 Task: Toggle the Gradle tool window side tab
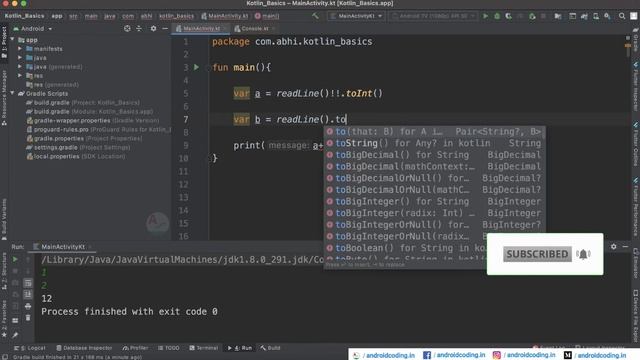[636, 40]
